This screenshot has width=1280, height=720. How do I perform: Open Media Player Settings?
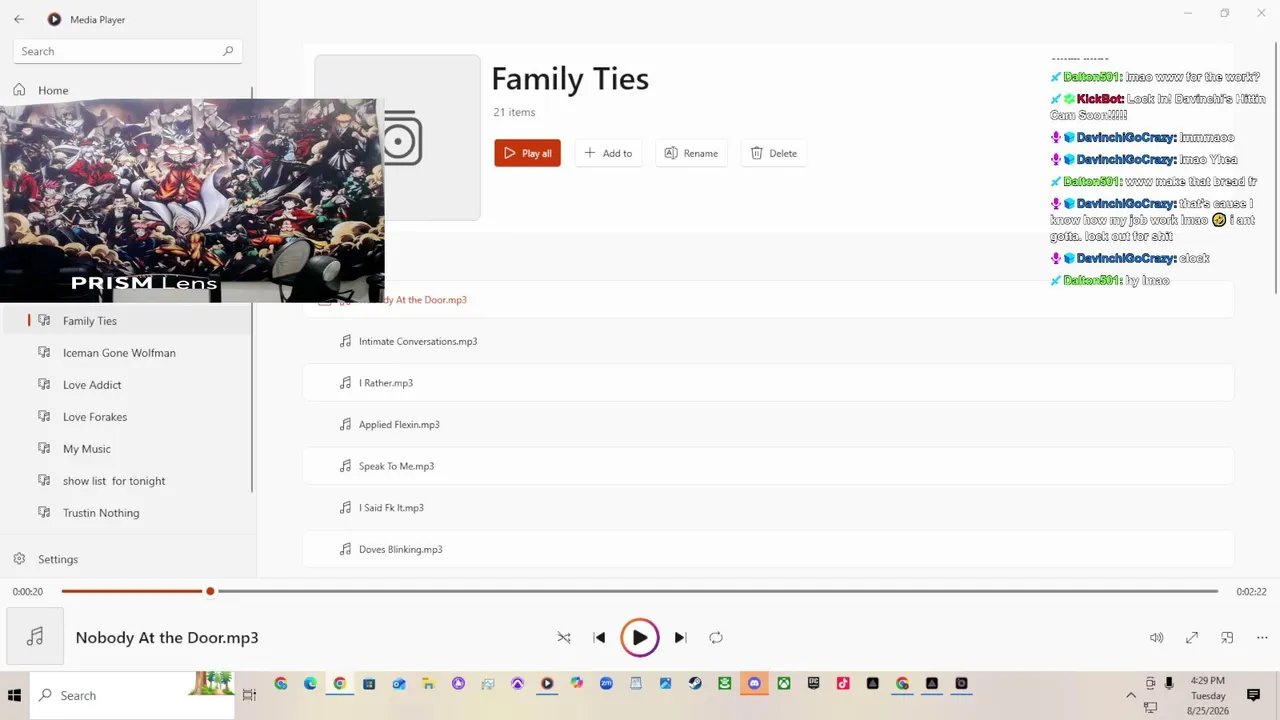tap(127, 559)
